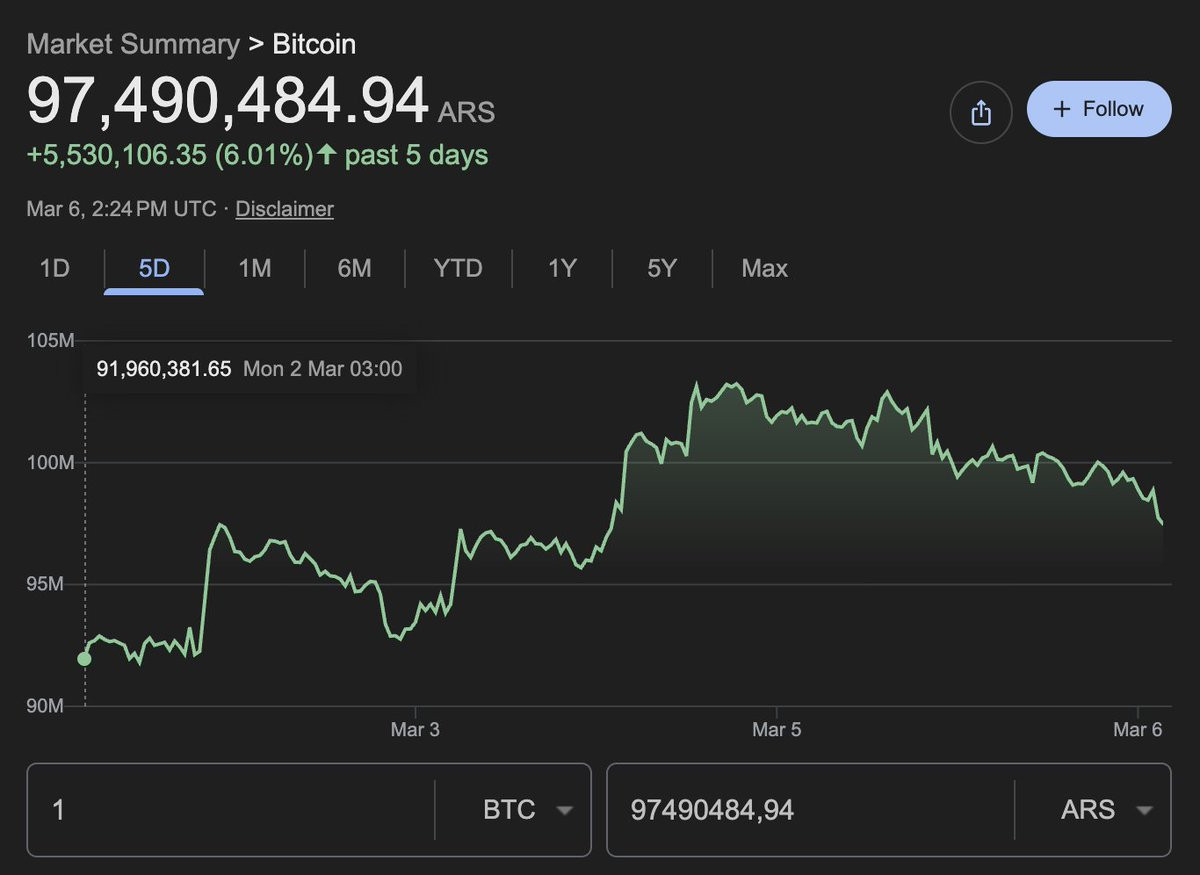Click the BTC amount input field
Screen dimensions: 1200x875
(230, 810)
